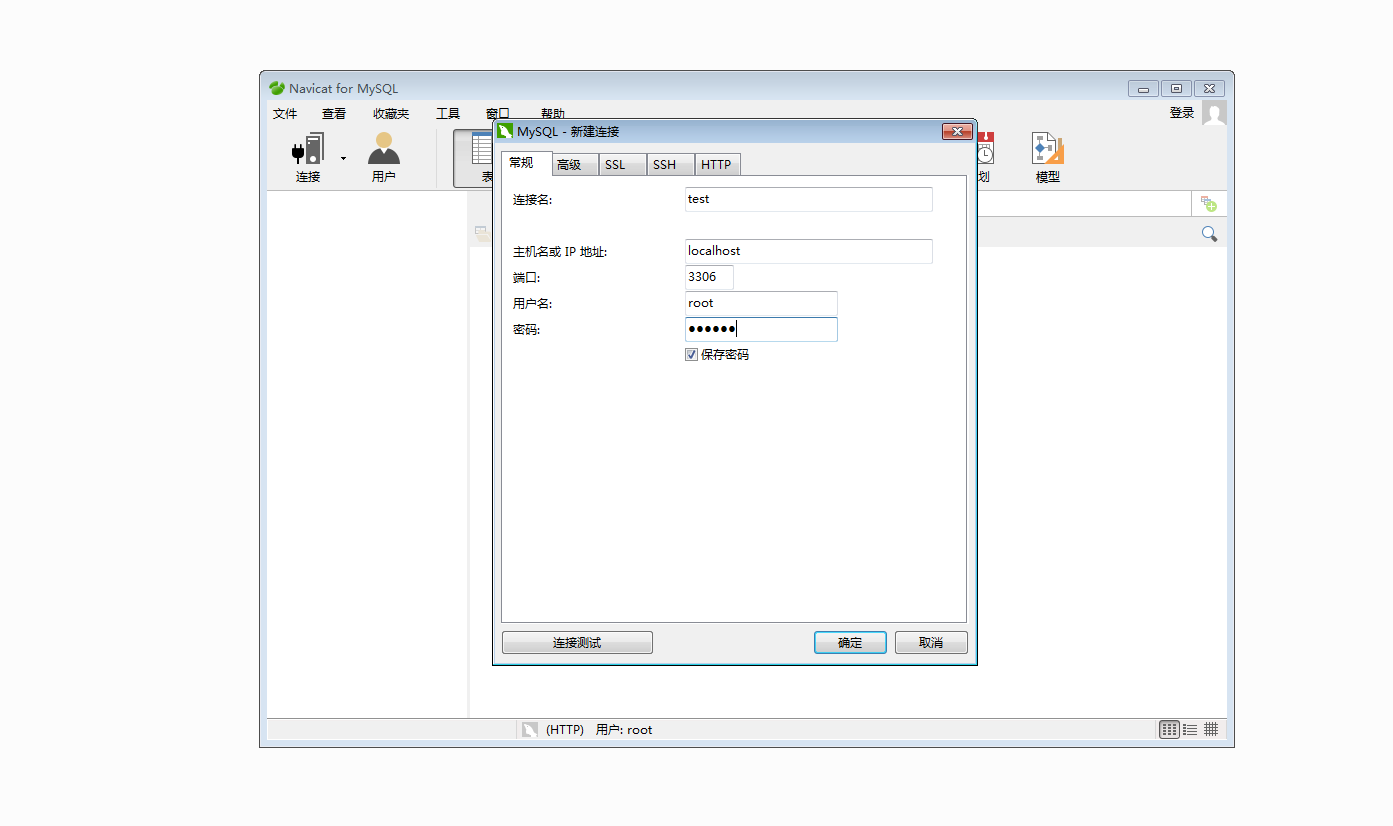Screen dimensions: 1393x826
Task: Click the 模型 (Model) toolbar icon
Action: [x=1047, y=149]
